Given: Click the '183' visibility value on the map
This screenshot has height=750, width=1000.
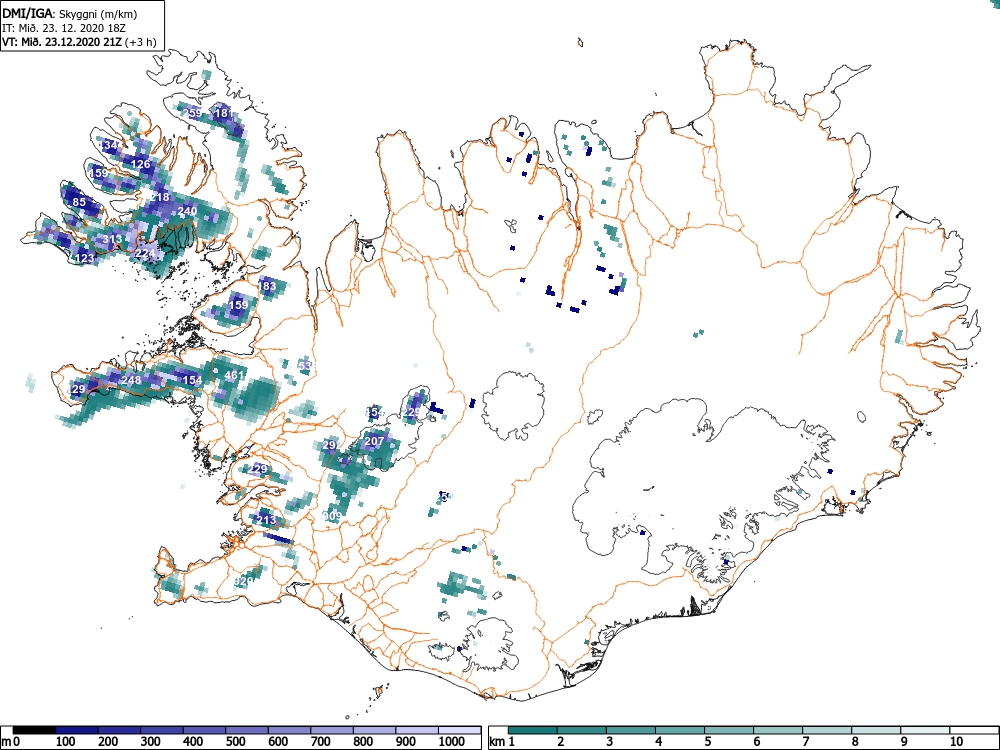Looking at the screenshot, I should coord(267,285).
